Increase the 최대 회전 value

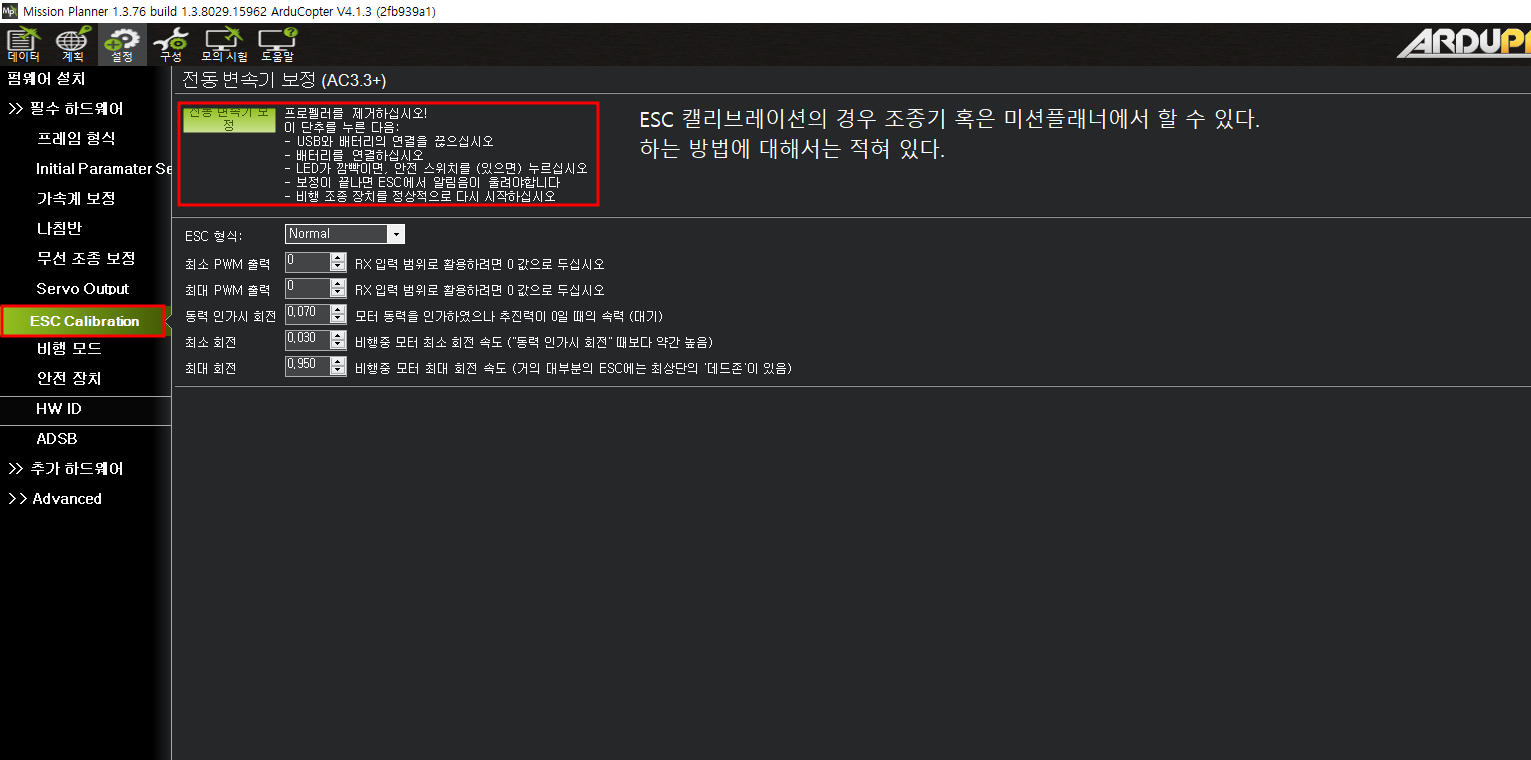click(x=338, y=362)
